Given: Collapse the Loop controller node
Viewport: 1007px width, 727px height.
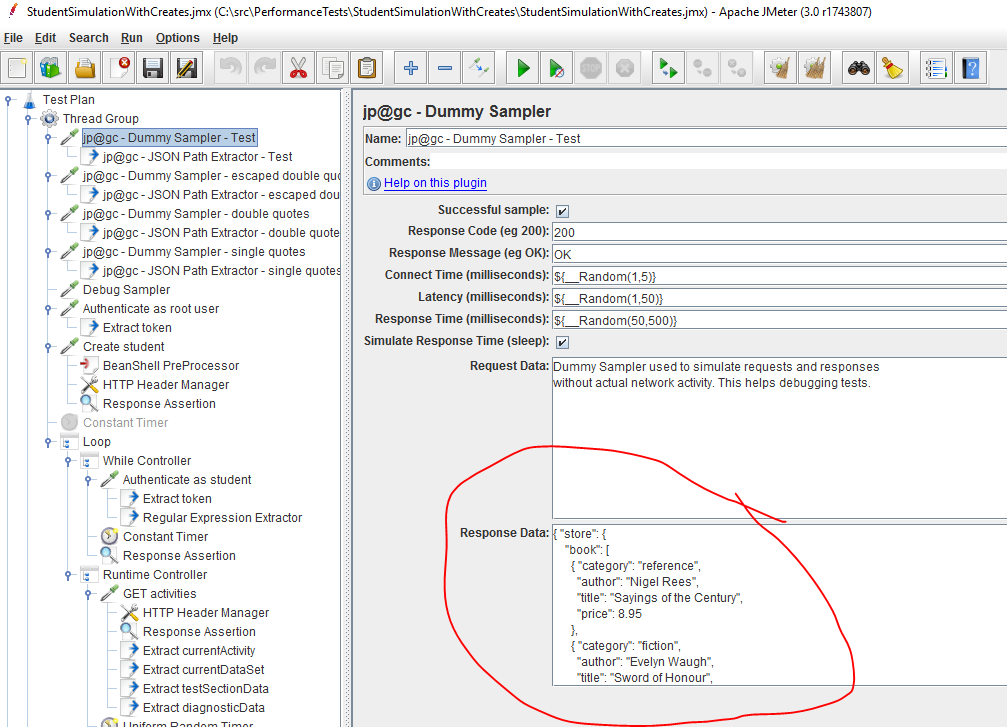Looking at the screenshot, I should click(48, 442).
